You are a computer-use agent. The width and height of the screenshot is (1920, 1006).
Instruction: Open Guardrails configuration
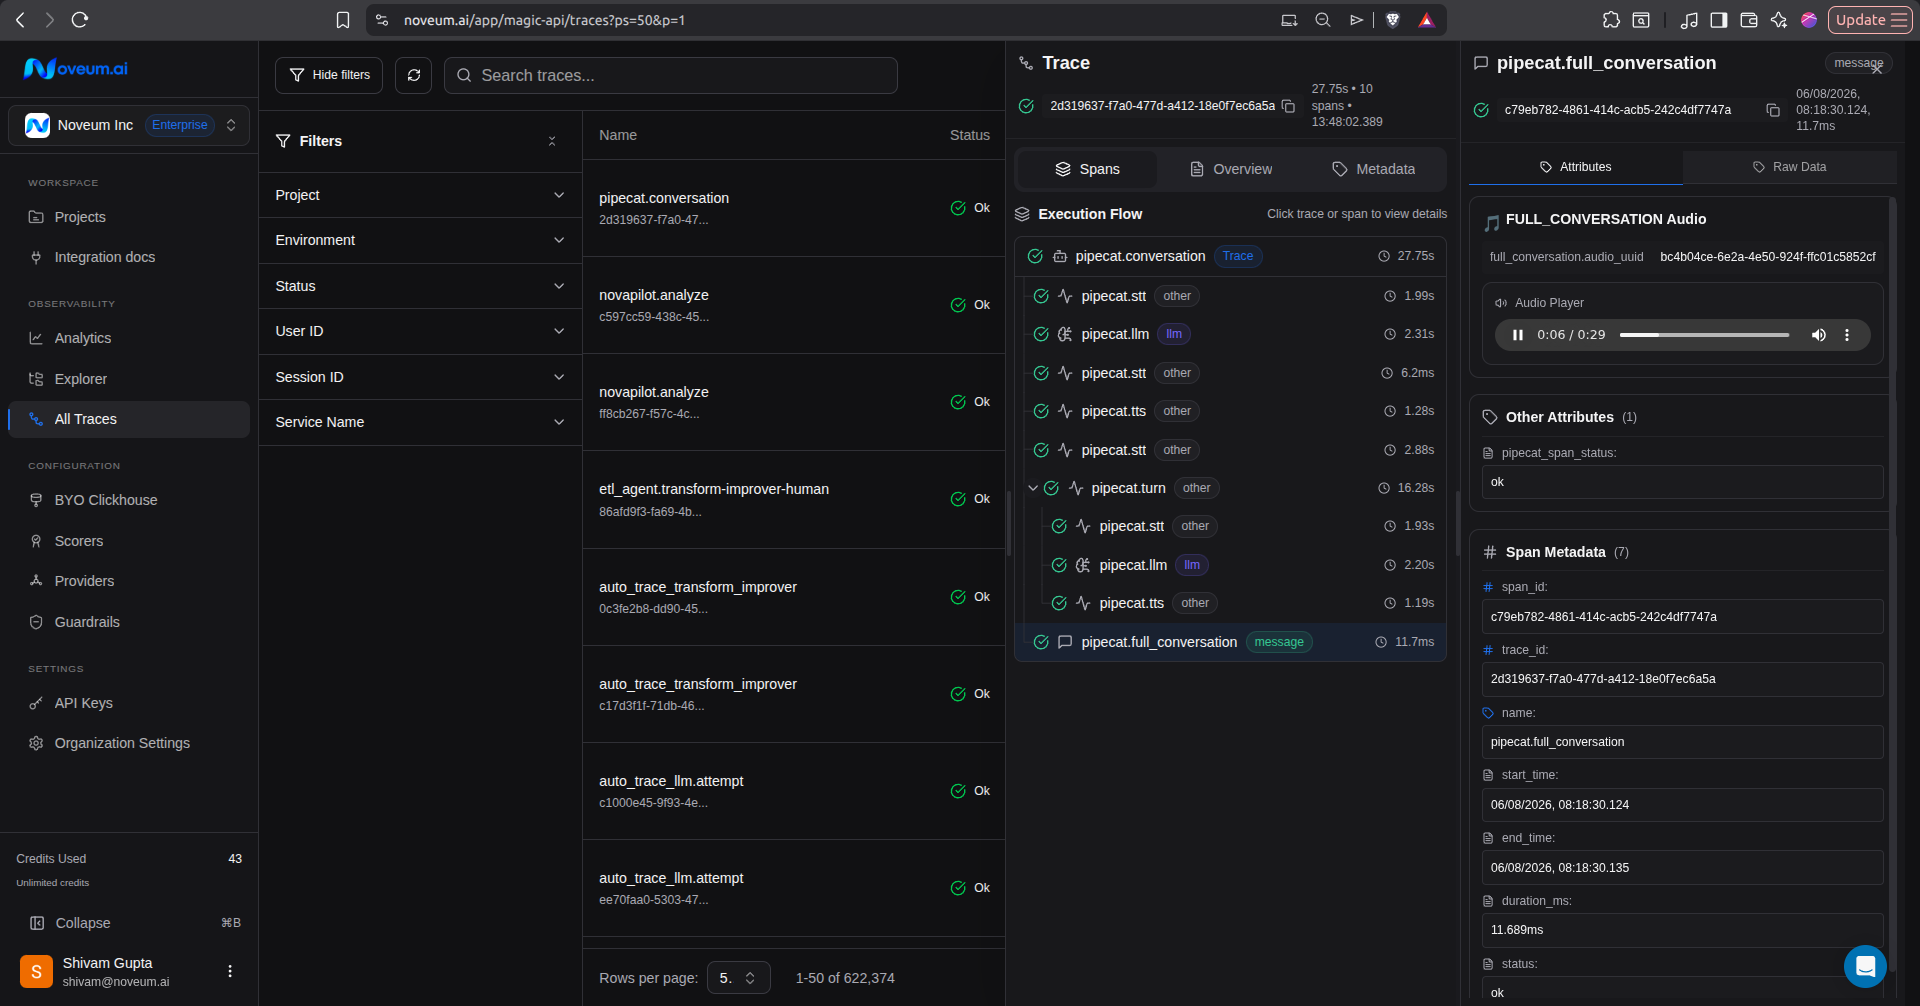tap(128, 622)
